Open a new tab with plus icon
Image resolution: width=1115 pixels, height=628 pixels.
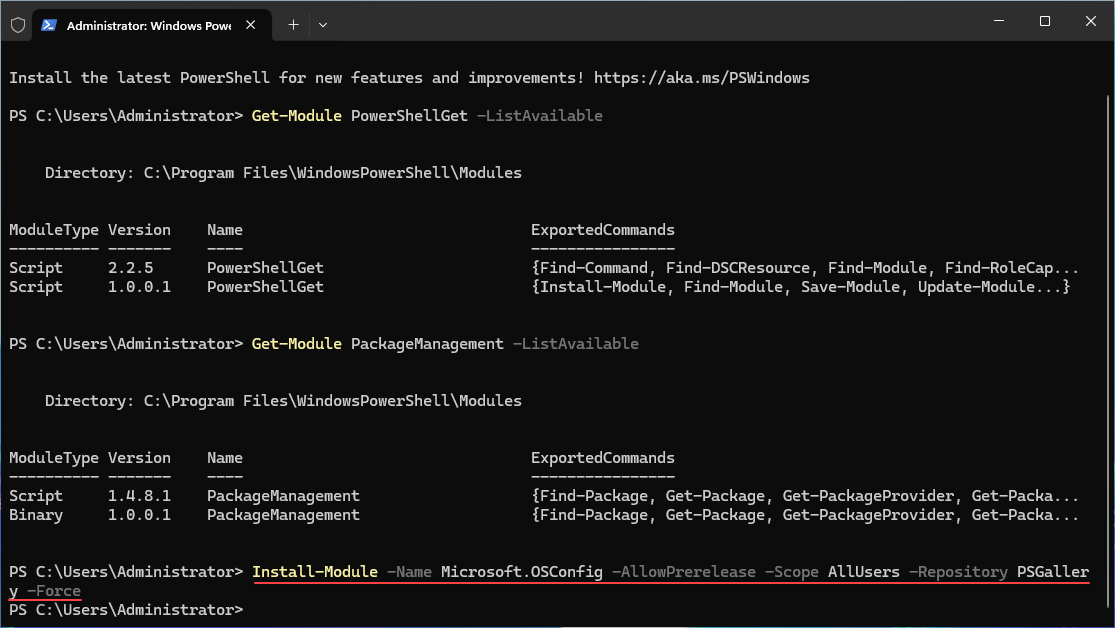tap(293, 25)
